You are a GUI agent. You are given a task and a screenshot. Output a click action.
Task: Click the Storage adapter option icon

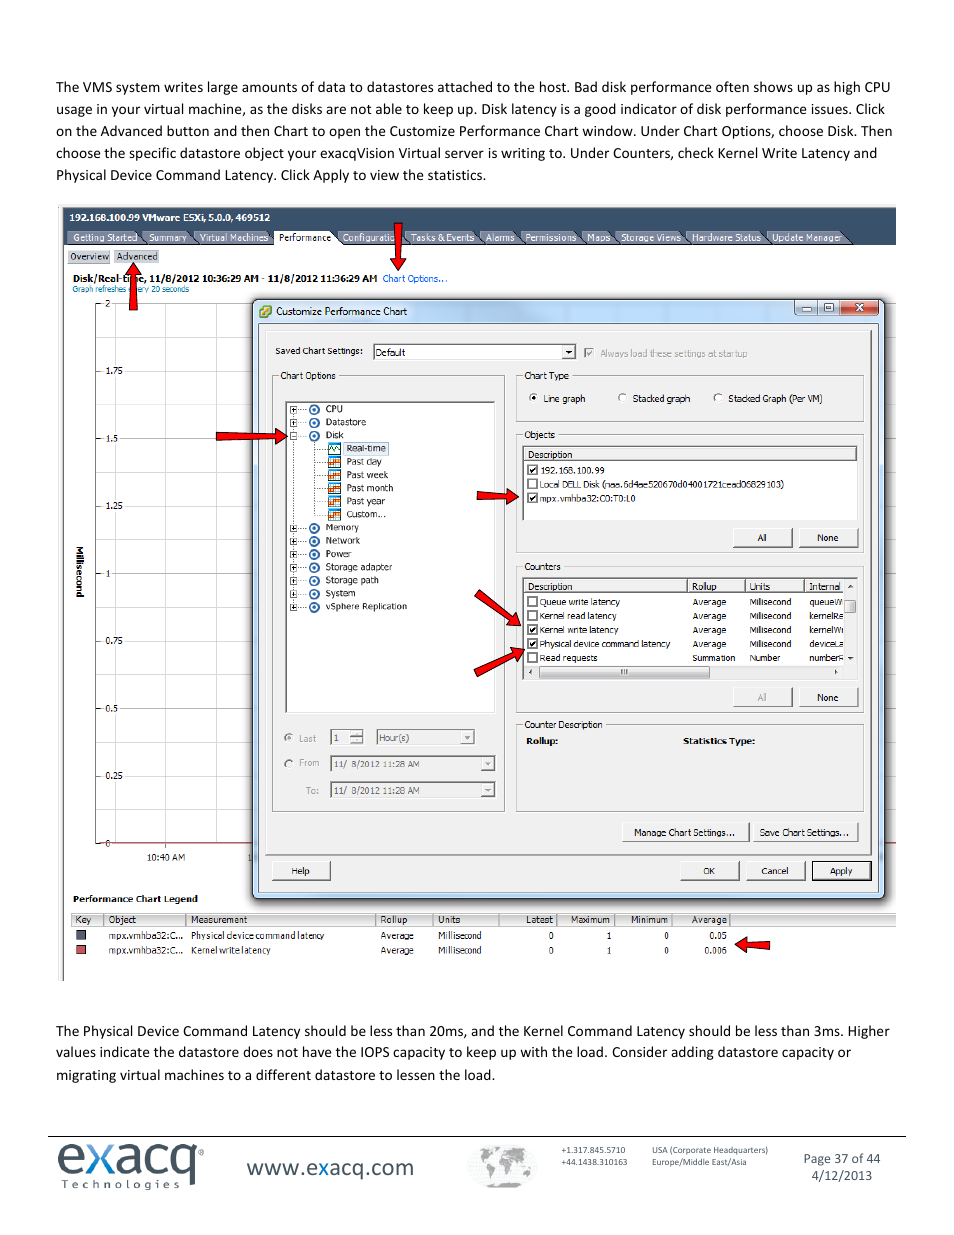[x=315, y=567]
